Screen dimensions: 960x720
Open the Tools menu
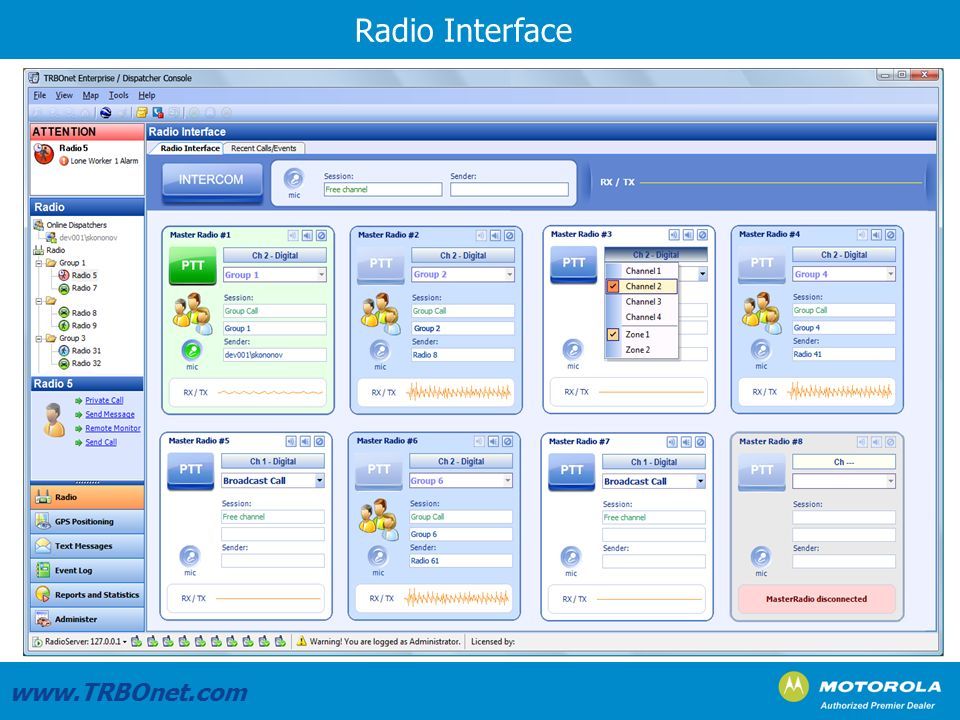tap(119, 96)
